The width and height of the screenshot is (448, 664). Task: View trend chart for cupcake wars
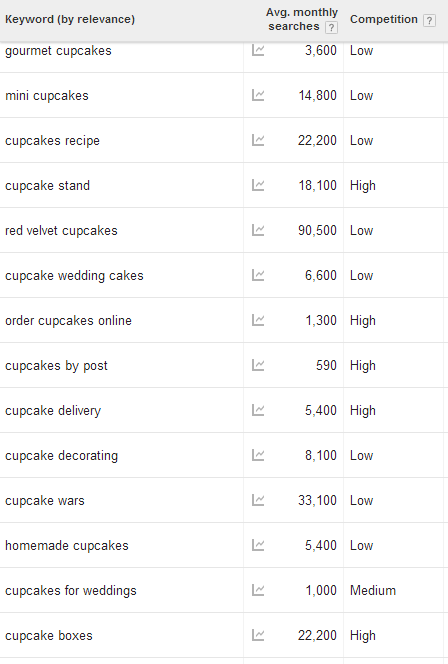258,500
